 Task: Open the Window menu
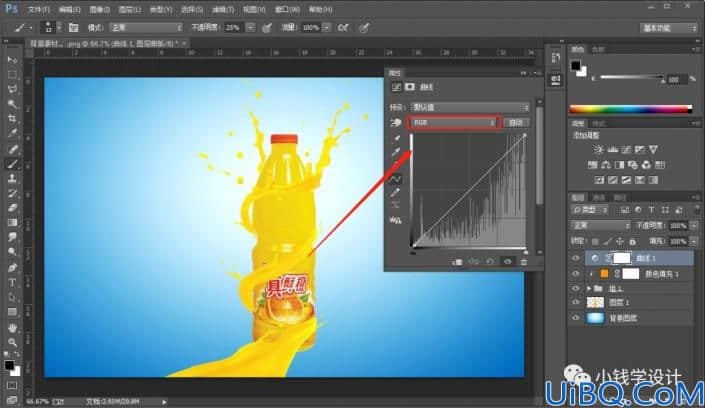pos(287,9)
